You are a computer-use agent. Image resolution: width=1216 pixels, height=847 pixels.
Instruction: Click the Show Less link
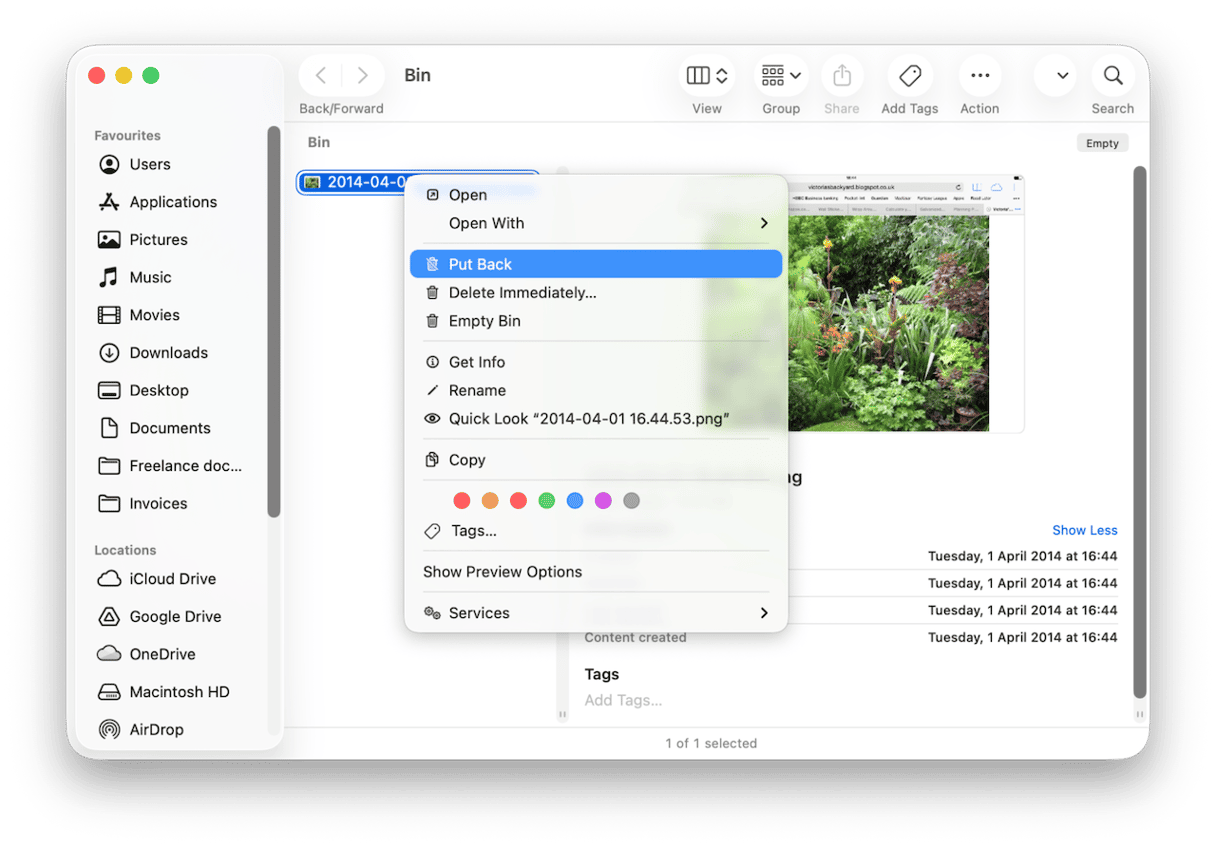tap(1084, 530)
